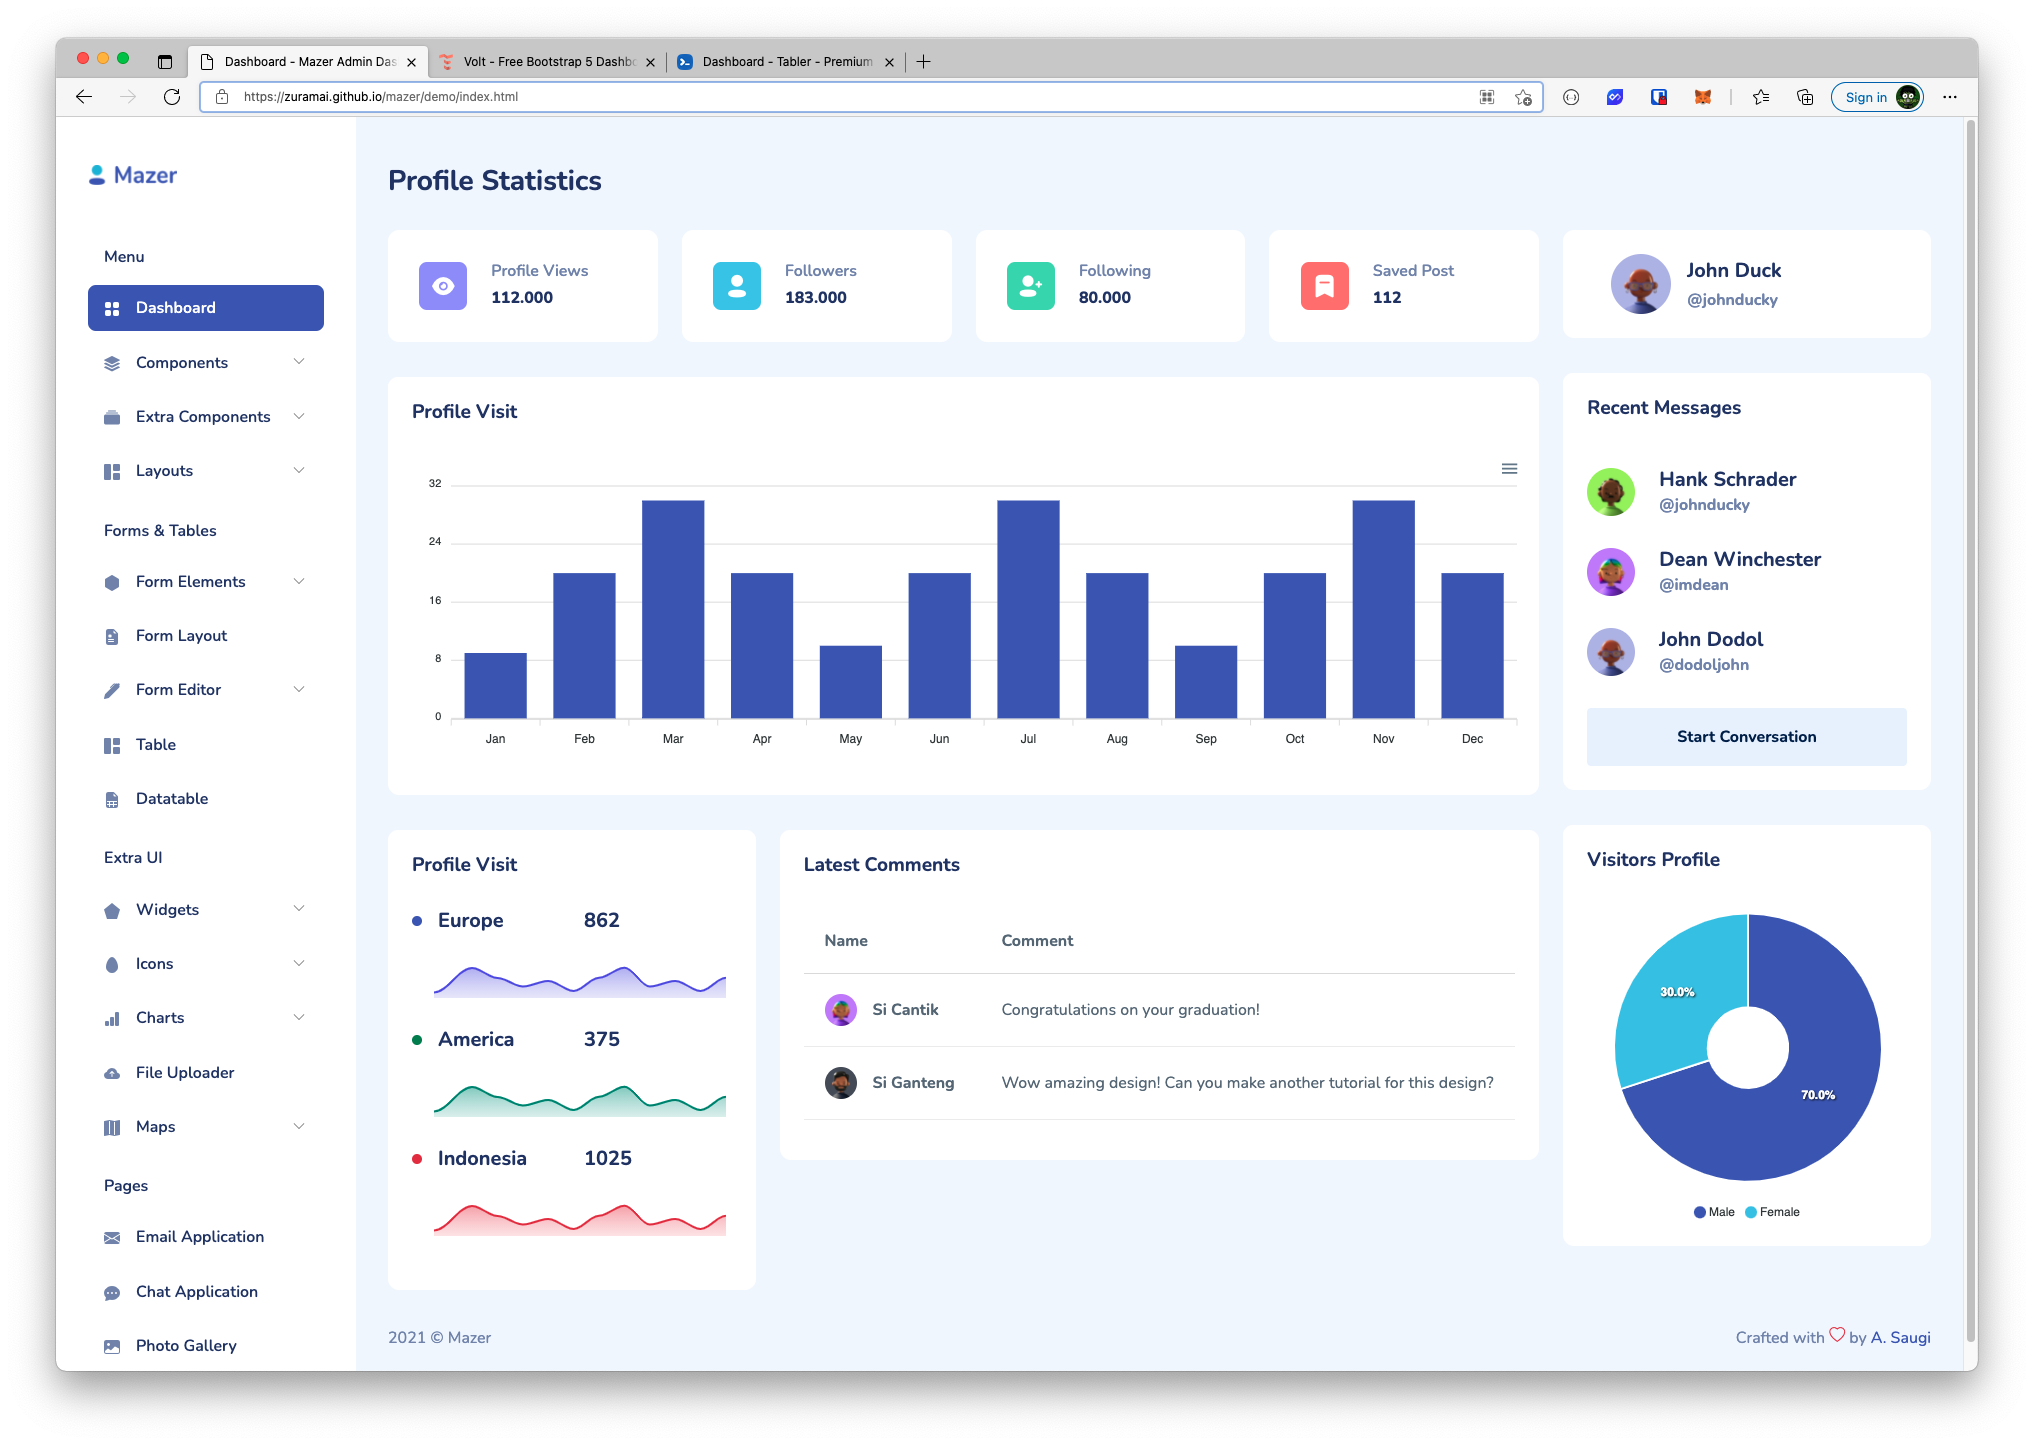The width and height of the screenshot is (2034, 1445).
Task: Expand the Components menu item
Action: pyautogui.click(x=203, y=363)
